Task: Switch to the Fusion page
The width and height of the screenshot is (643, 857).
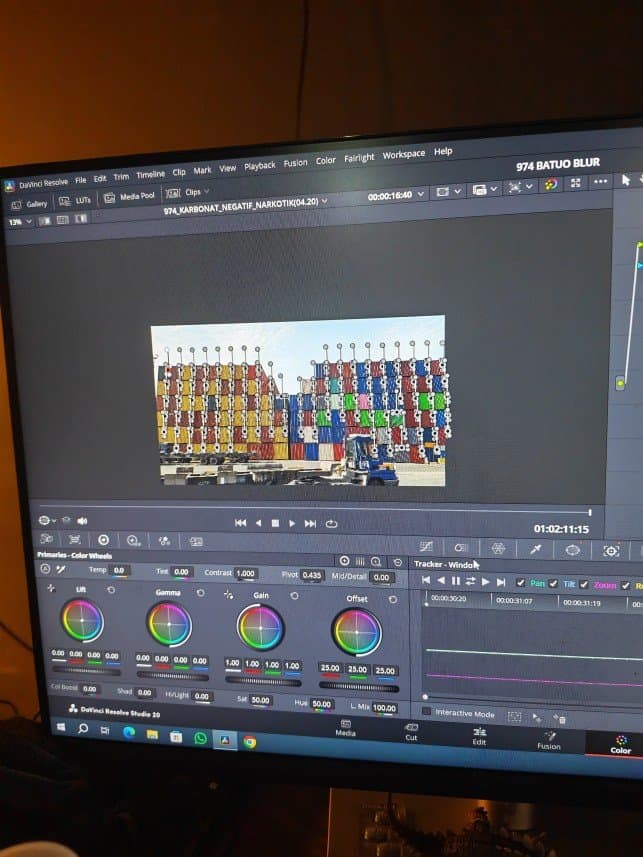Action: 548,741
